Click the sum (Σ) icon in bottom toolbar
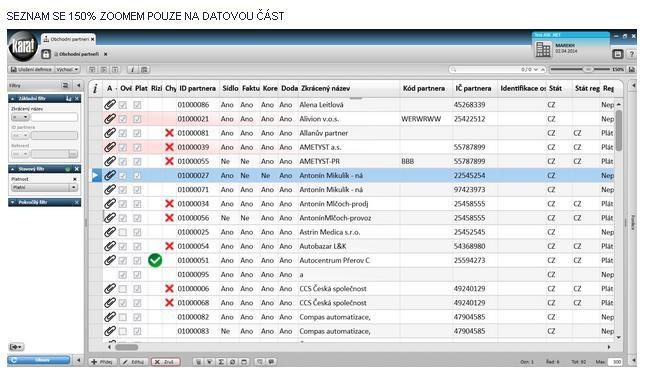This screenshot has width=647, height=374. coord(221,362)
